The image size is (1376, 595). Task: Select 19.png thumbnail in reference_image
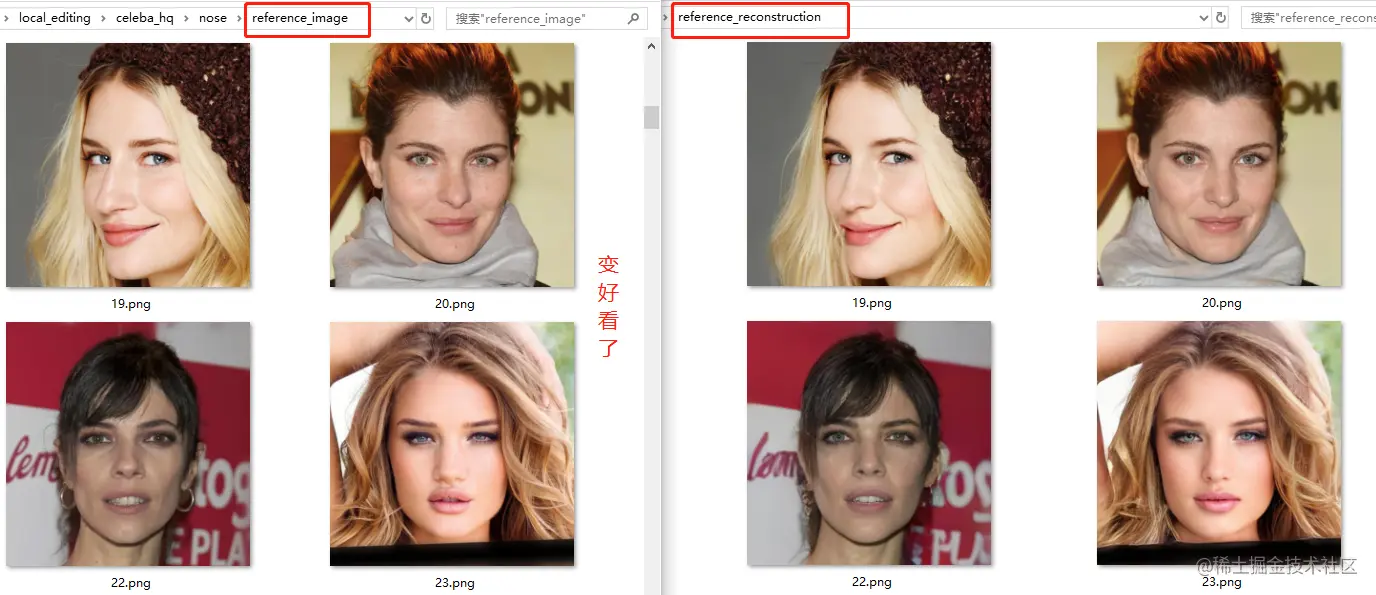(128, 165)
